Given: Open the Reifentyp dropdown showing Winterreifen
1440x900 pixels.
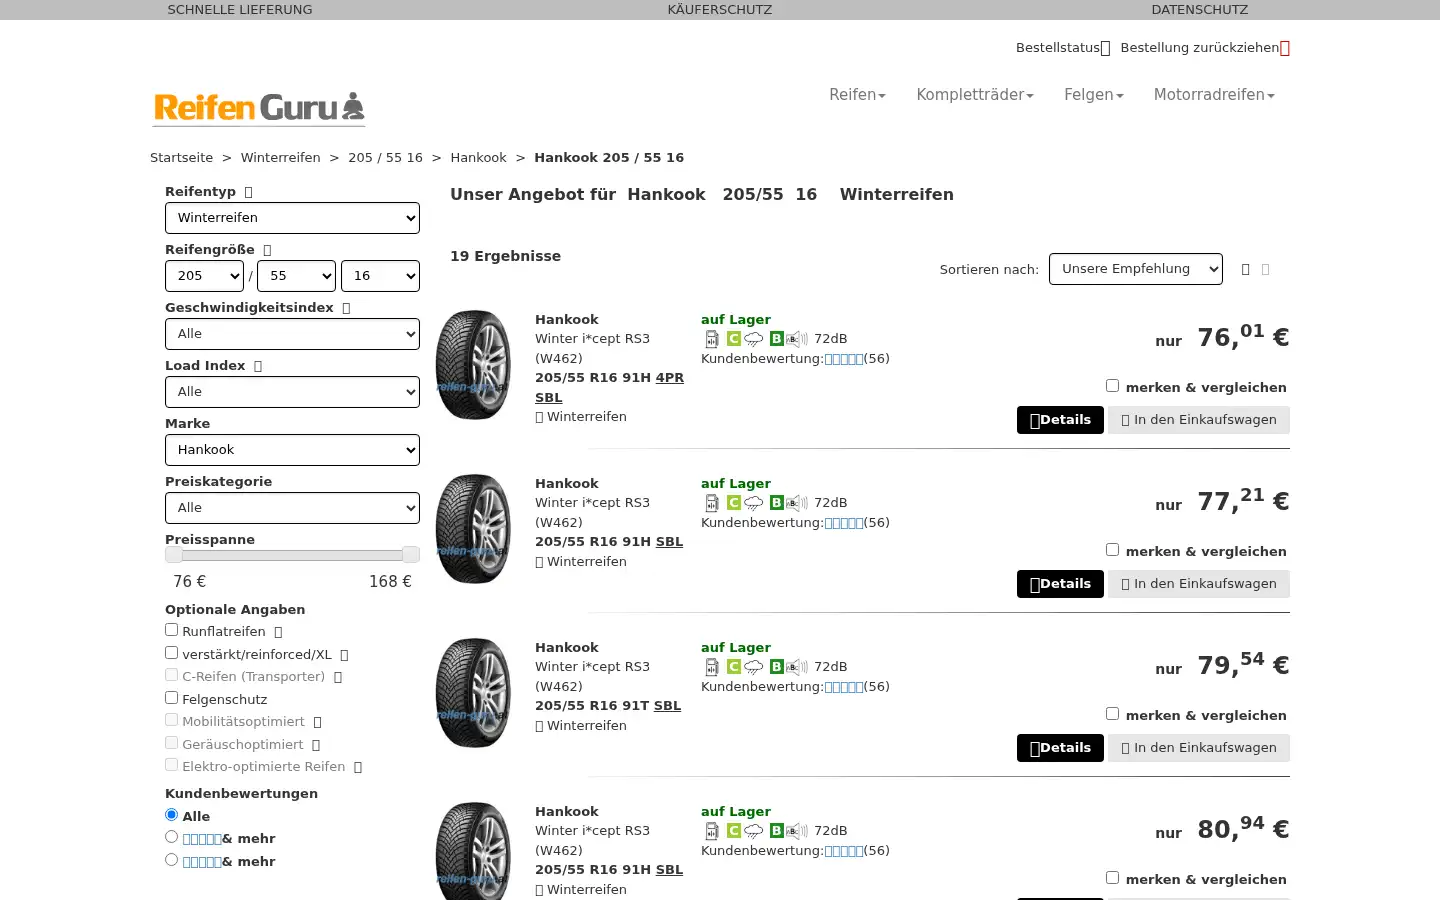Looking at the screenshot, I should (x=292, y=218).
